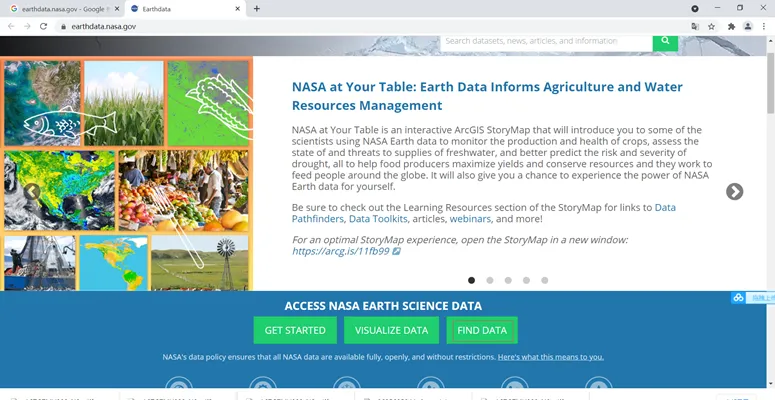The height and width of the screenshot is (400, 775).
Task: Click the scrollbar up arrow
Action: click(x=771, y=41)
